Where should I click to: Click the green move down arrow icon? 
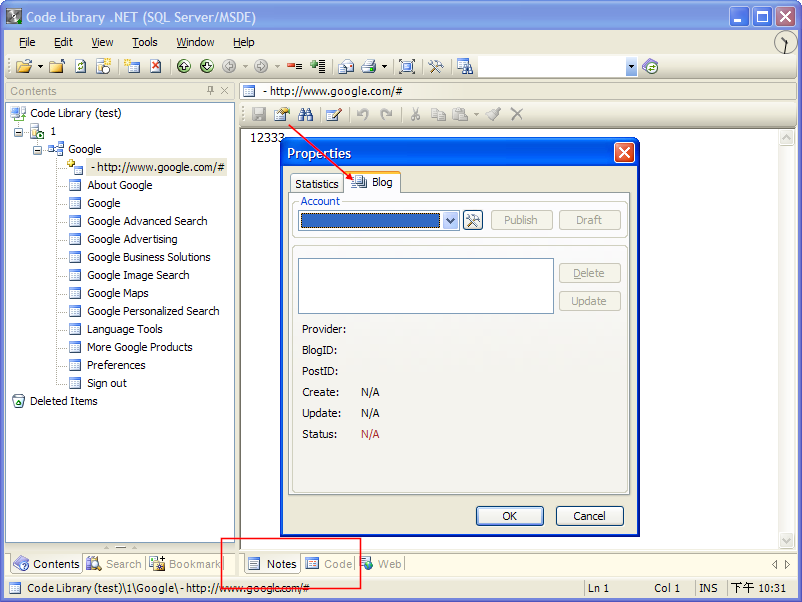pyautogui.click(x=207, y=66)
